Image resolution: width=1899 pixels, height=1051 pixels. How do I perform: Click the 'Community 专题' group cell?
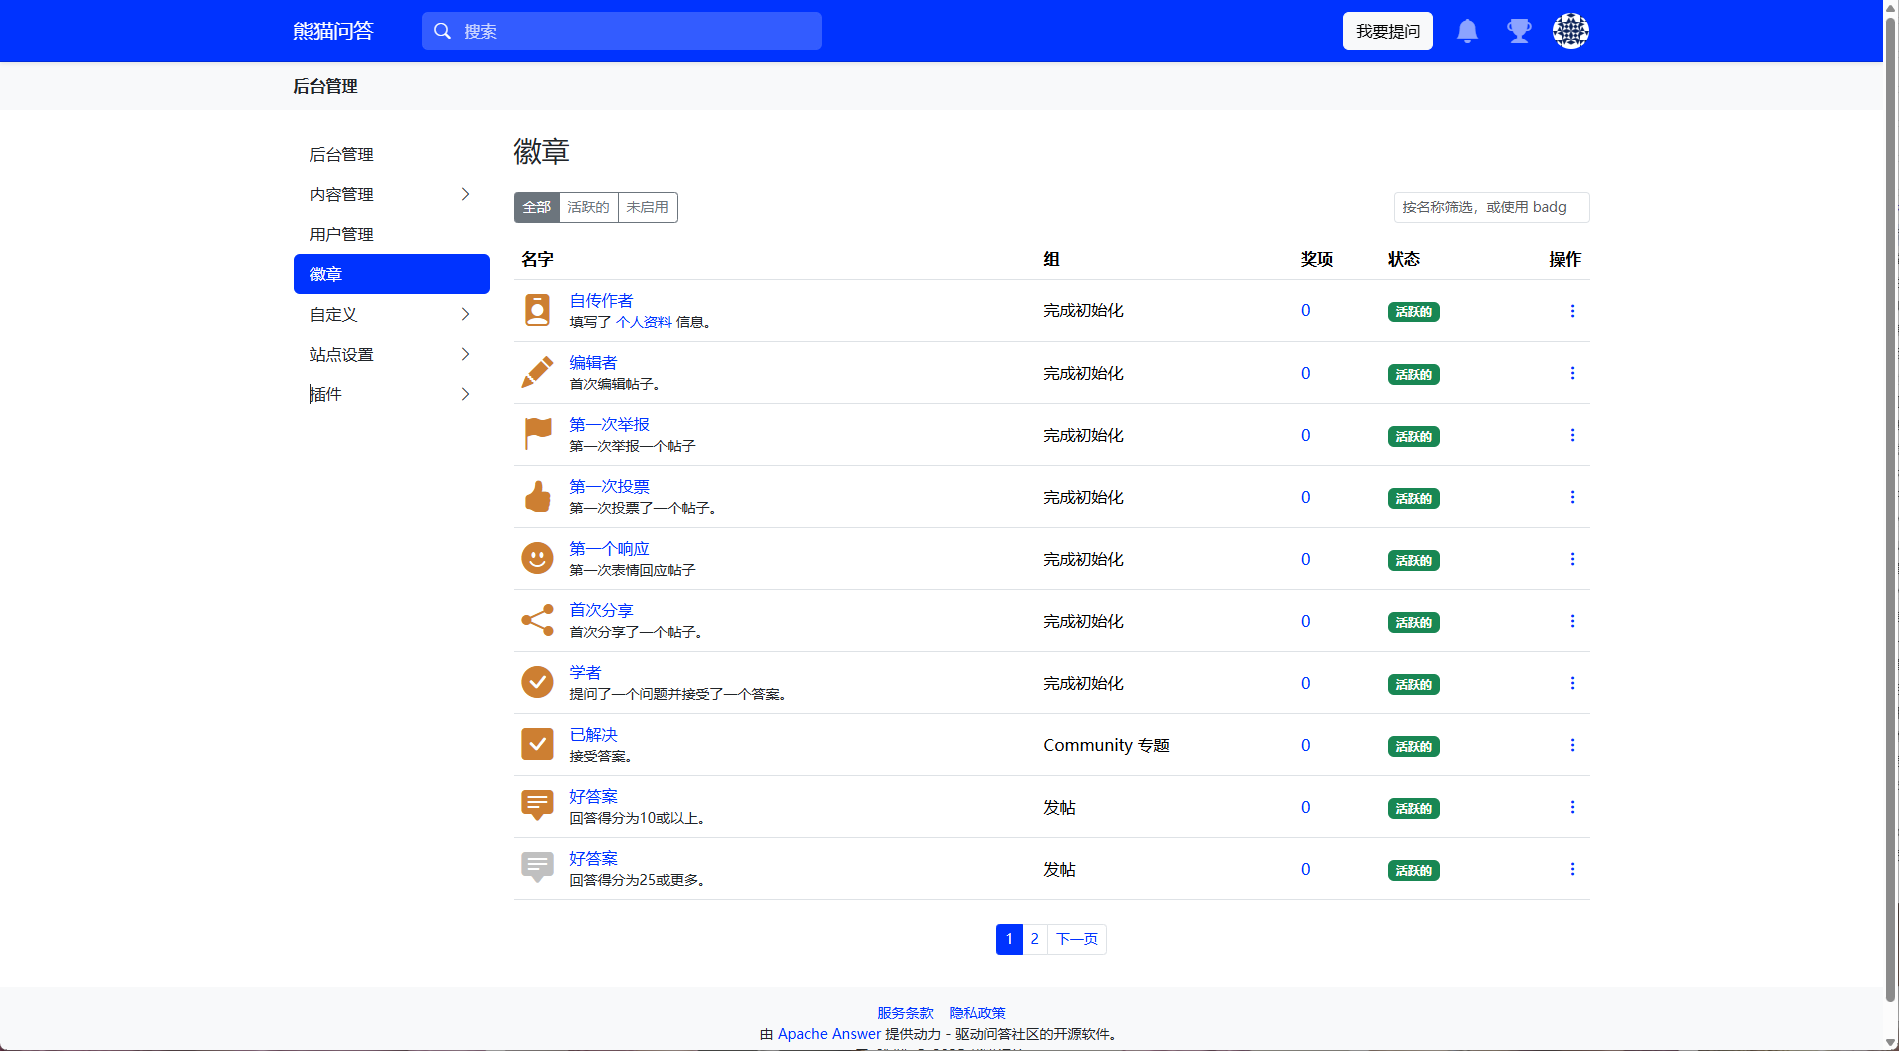point(1106,745)
